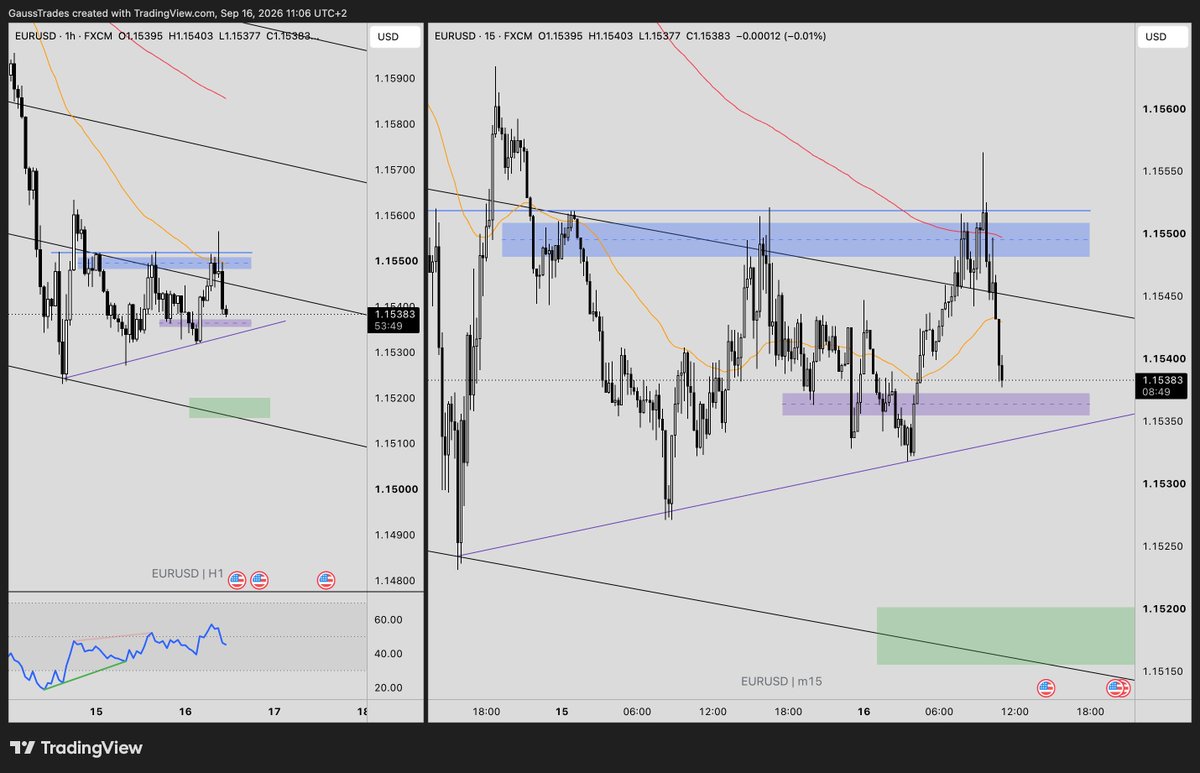Click date label 15 on 15m time axis
The width and height of the screenshot is (1200, 773).
pyautogui.click(x=562, y=712)
